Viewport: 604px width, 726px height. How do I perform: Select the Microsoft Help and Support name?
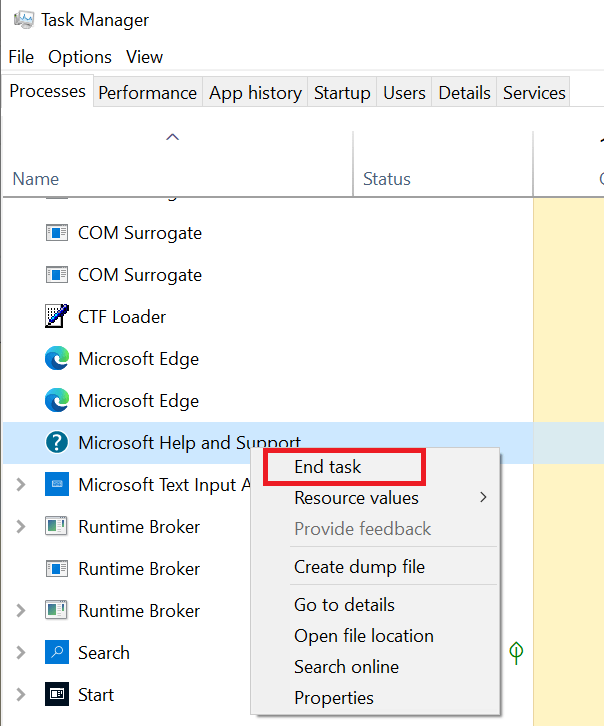189,443
